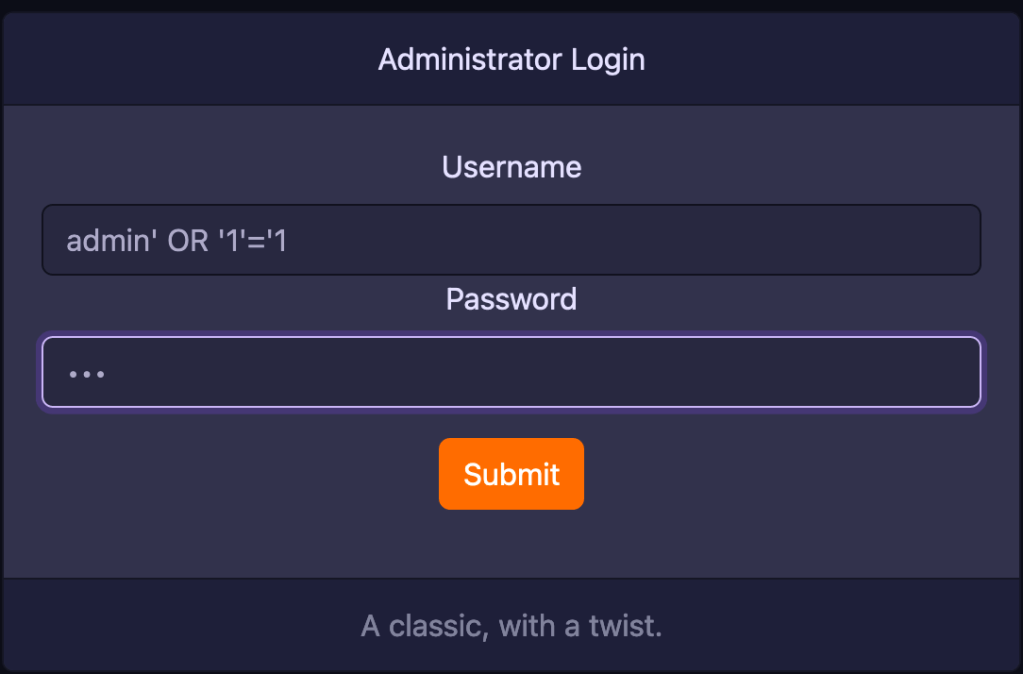Click the Username label text
1023x674 pixels.
coord(511,167)
